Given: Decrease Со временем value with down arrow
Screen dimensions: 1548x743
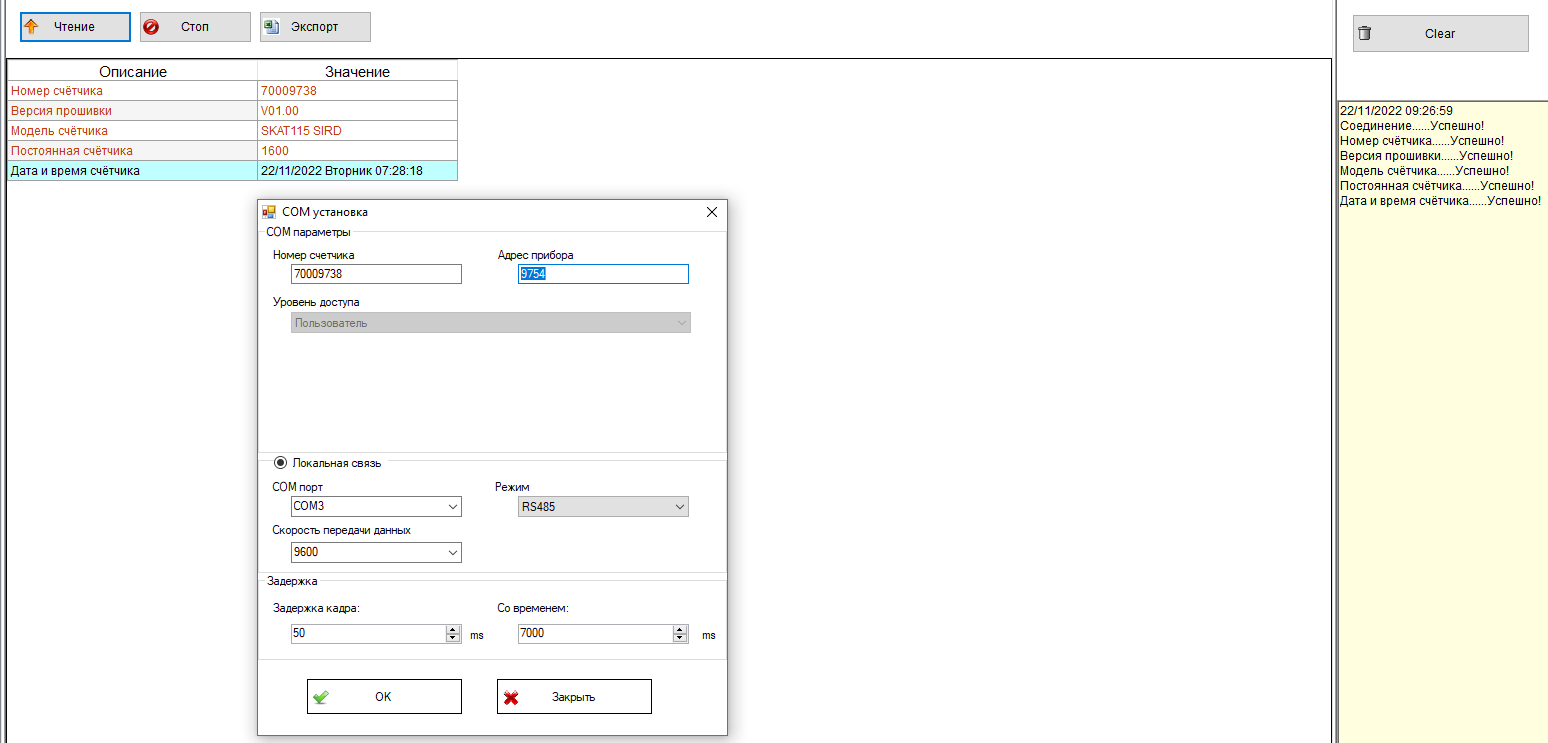Looking at the screenshot, I should (x=680, y=638).
